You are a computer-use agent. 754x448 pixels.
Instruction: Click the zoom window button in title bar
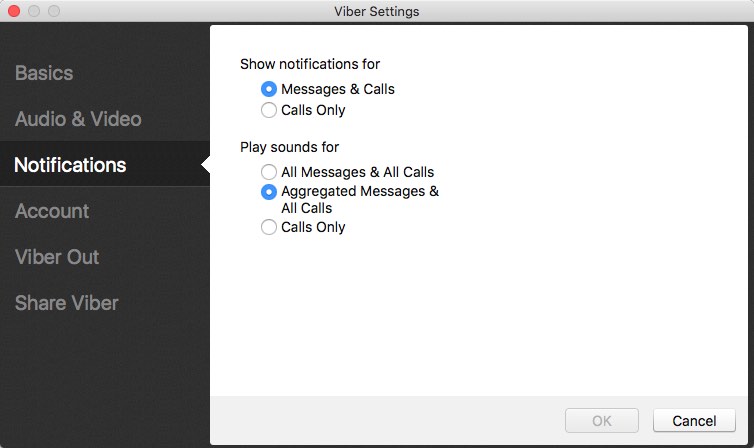point(54,11)
